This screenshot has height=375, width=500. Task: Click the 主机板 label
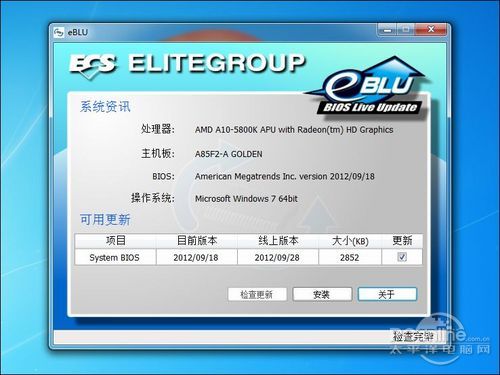coord(157,153)
